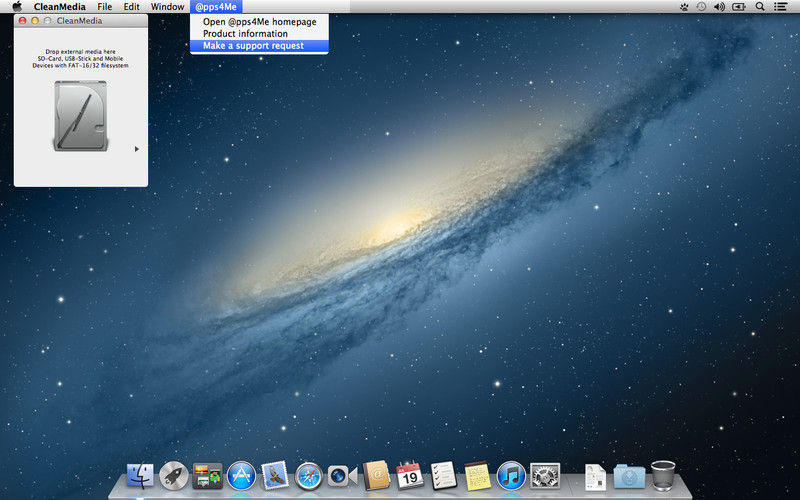
Task: Select Product information menu entry
Action: [x=259, y=34]
